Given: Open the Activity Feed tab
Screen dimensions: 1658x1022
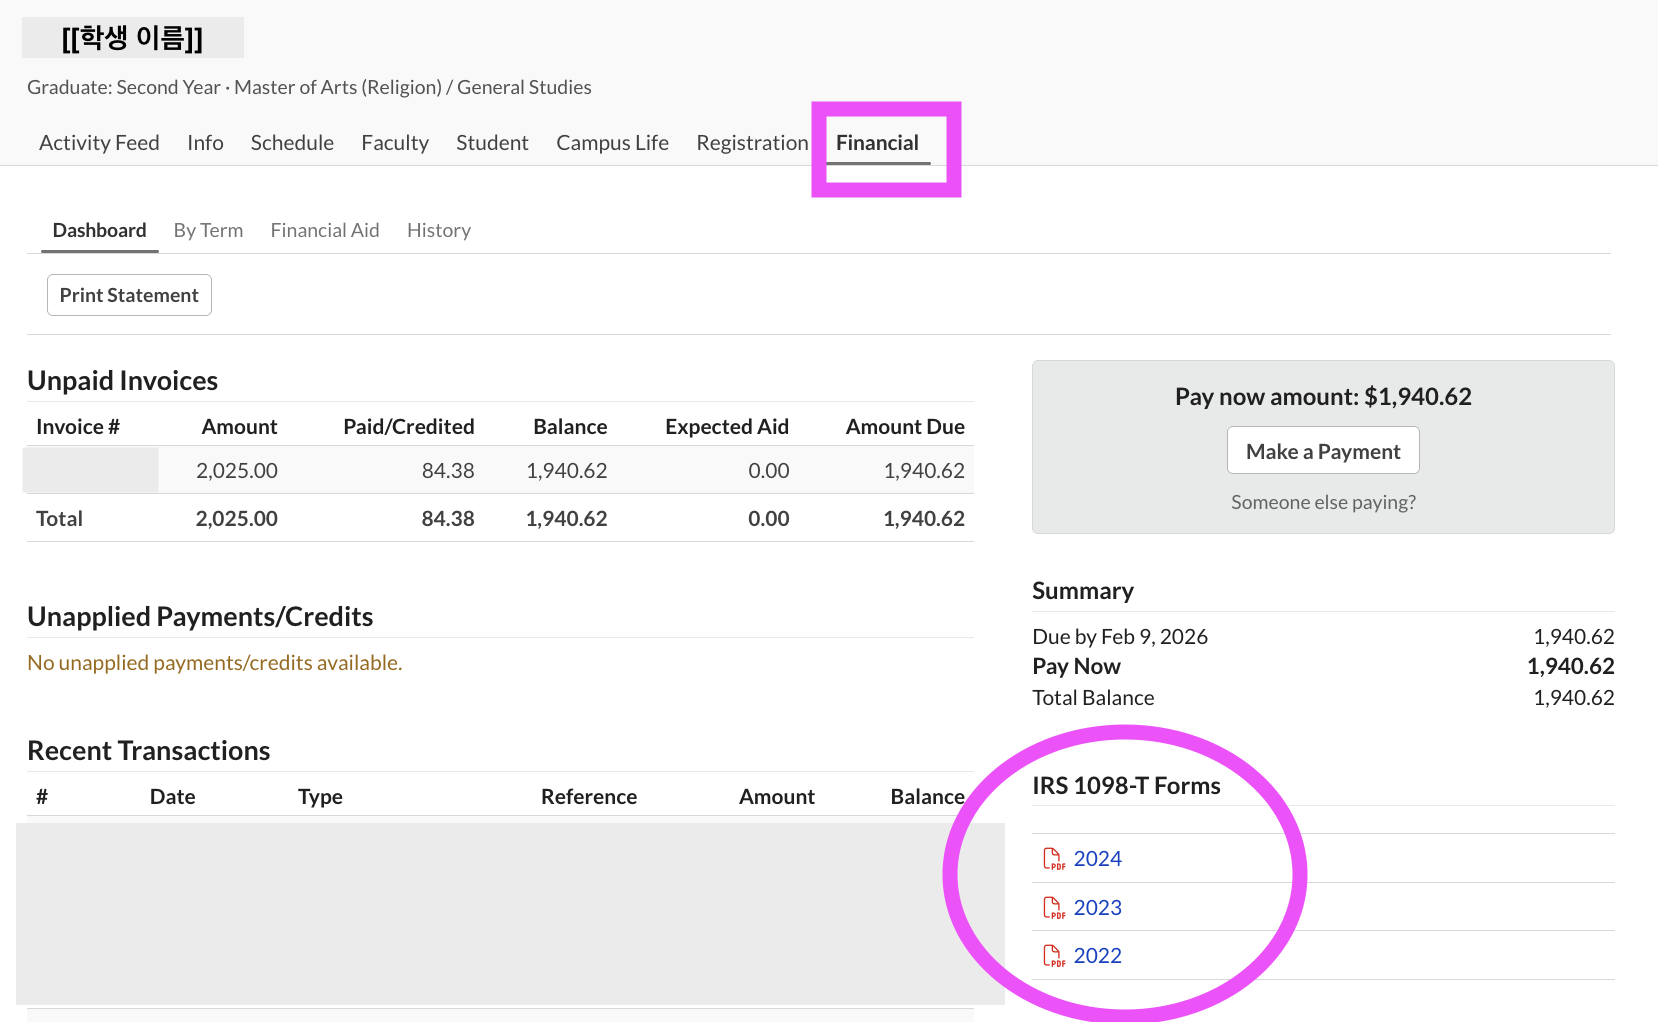Looking at the screenshot, I should 99,143.
